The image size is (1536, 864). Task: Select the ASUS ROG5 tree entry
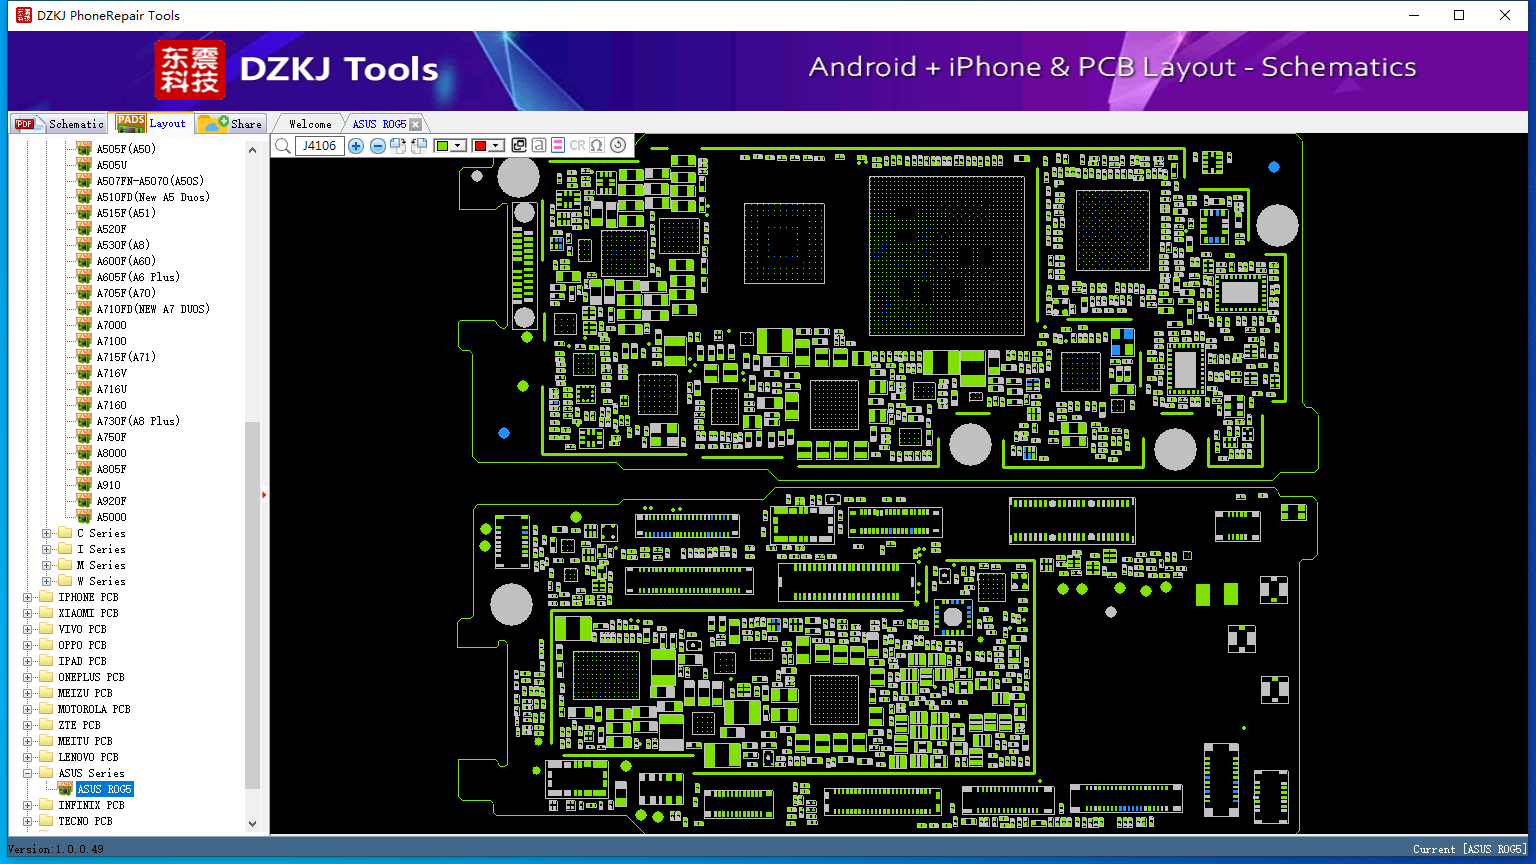104,789
